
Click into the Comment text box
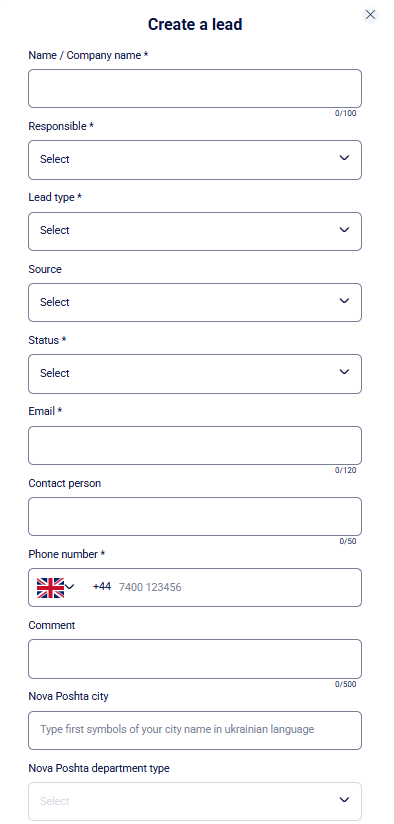point(195,659)
